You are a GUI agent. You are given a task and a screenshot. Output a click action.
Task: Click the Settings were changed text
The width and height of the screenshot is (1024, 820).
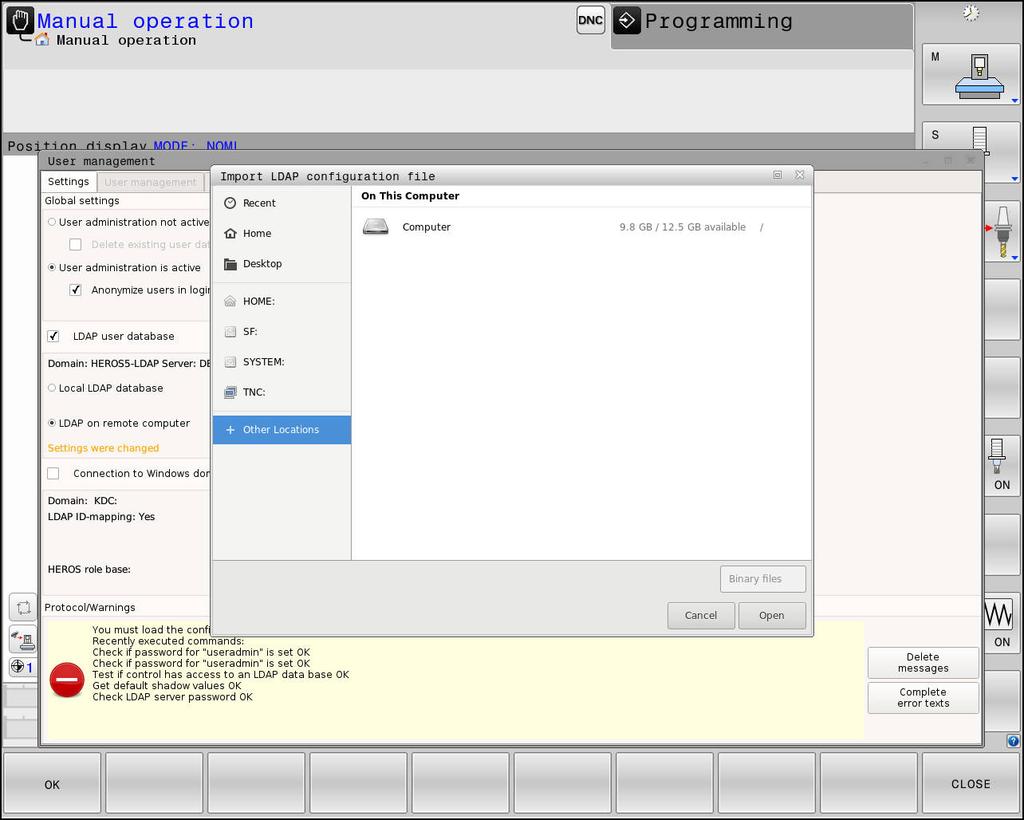point(103,448)
